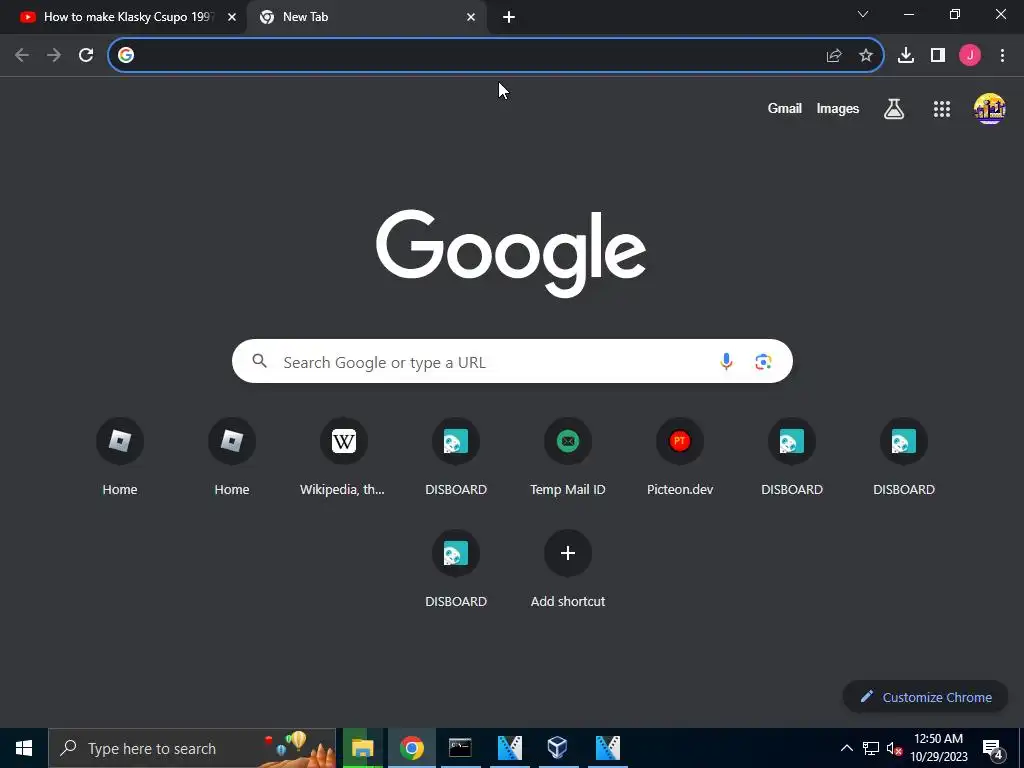
Task: Open the Wikipedia shortcut
Action: click(344, 456)
